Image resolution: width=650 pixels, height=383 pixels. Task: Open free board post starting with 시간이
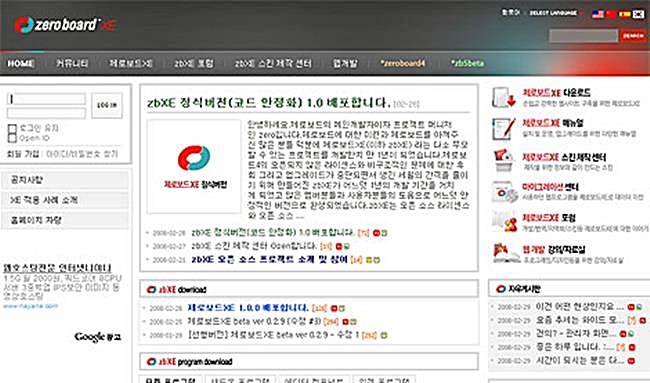pos(580,360)
